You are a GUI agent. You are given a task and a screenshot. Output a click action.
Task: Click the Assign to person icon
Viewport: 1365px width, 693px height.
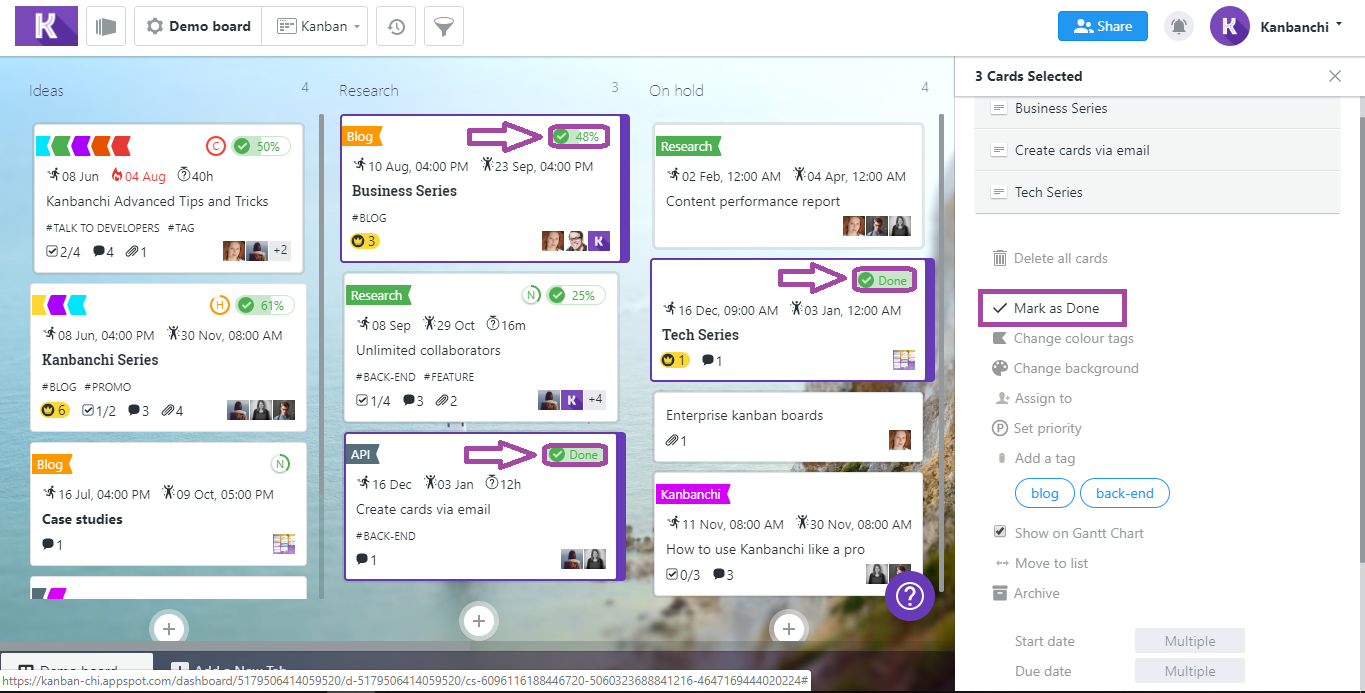click(1001, 398)
